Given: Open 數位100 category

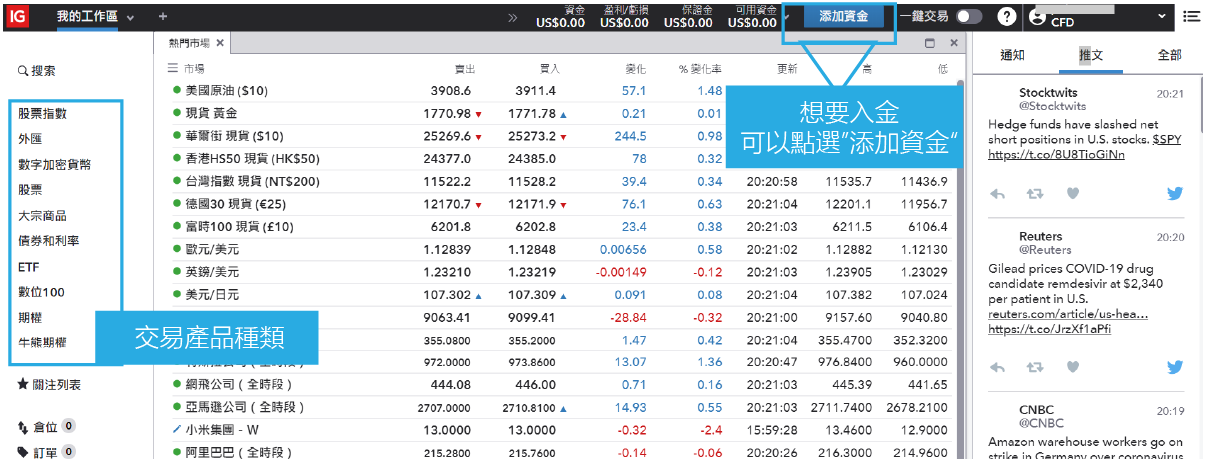Looking at the screenshot, I should tap(41, 292).
